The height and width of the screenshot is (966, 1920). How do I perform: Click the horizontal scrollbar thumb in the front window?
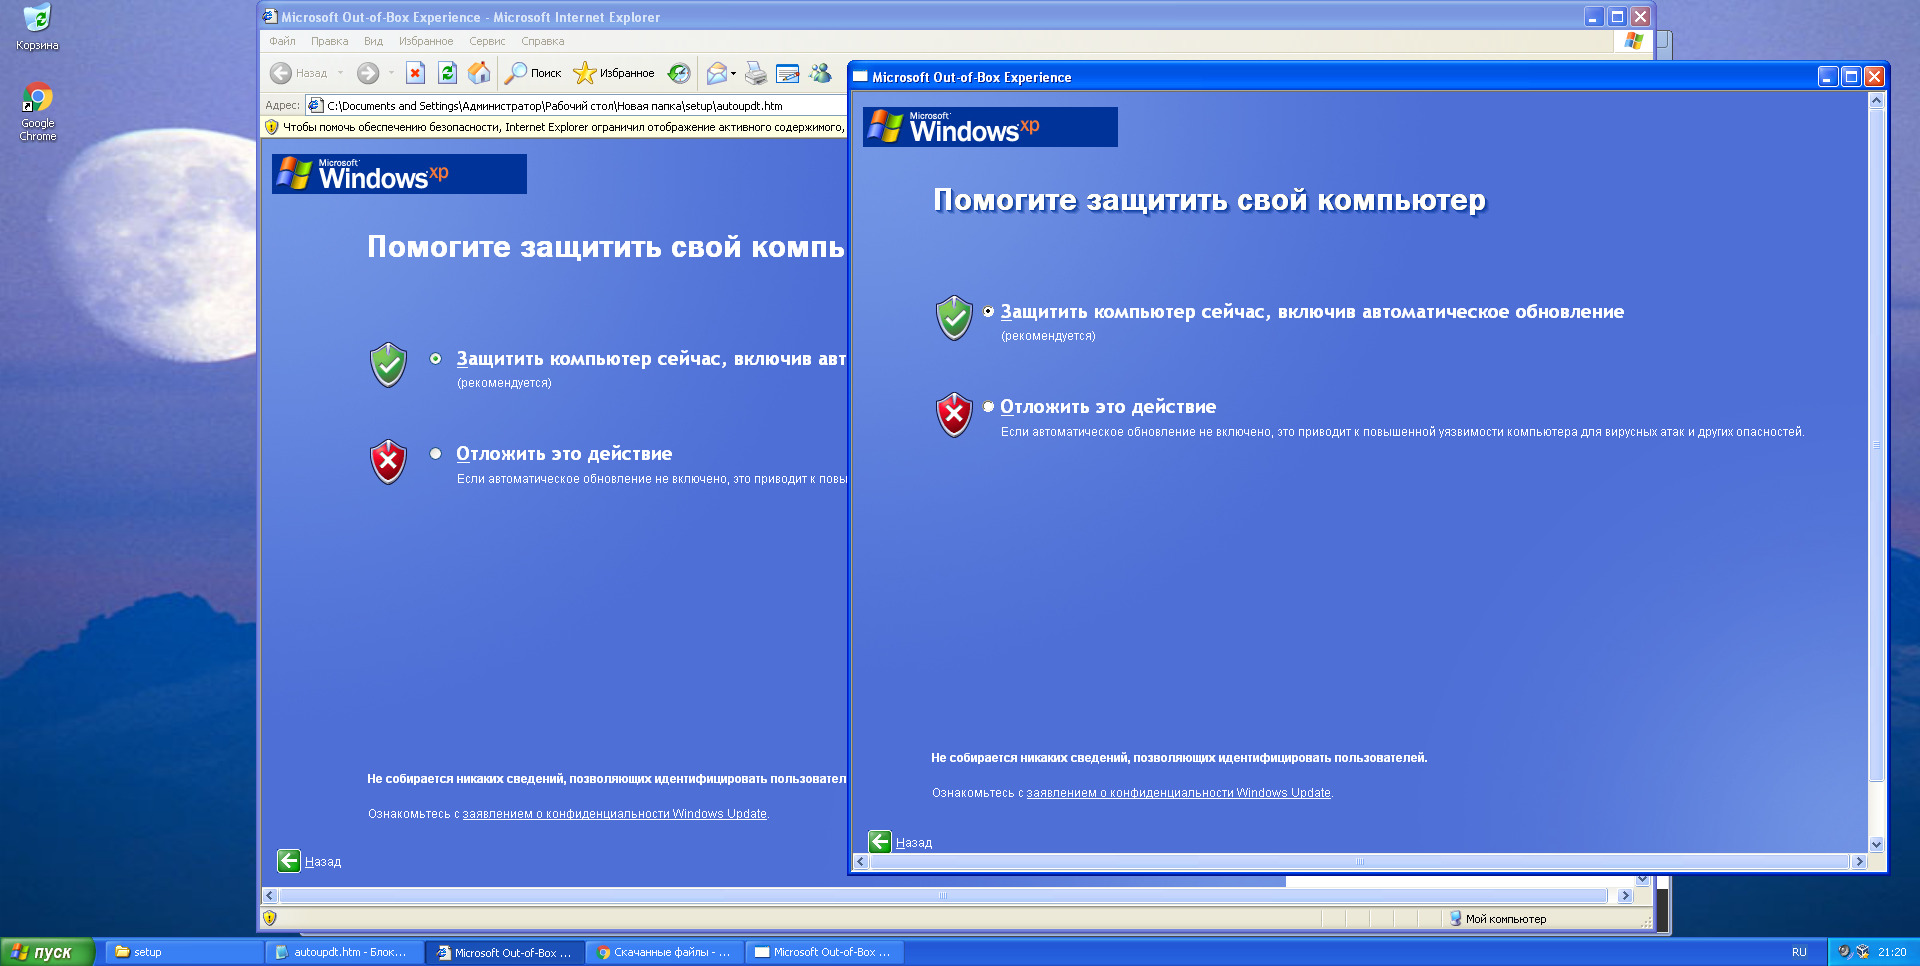tap(1360, 861)
